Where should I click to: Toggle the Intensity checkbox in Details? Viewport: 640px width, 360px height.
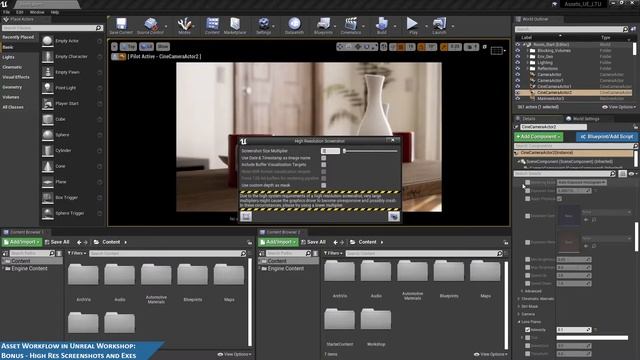(528, 329)
